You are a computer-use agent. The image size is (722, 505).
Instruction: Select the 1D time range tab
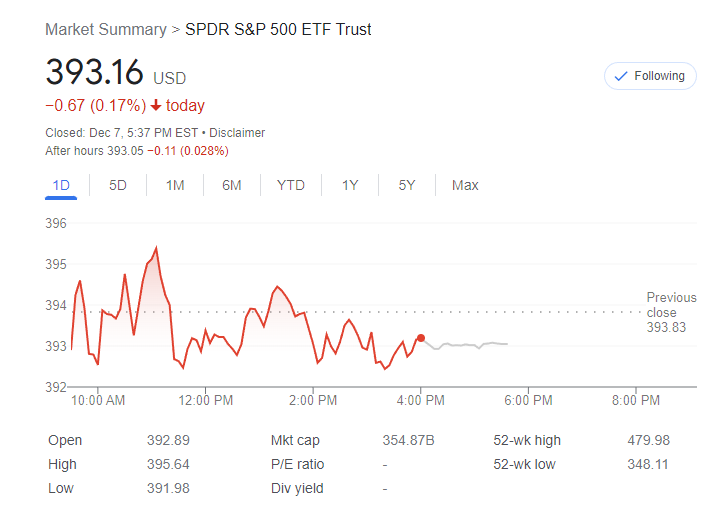(61, 185)
